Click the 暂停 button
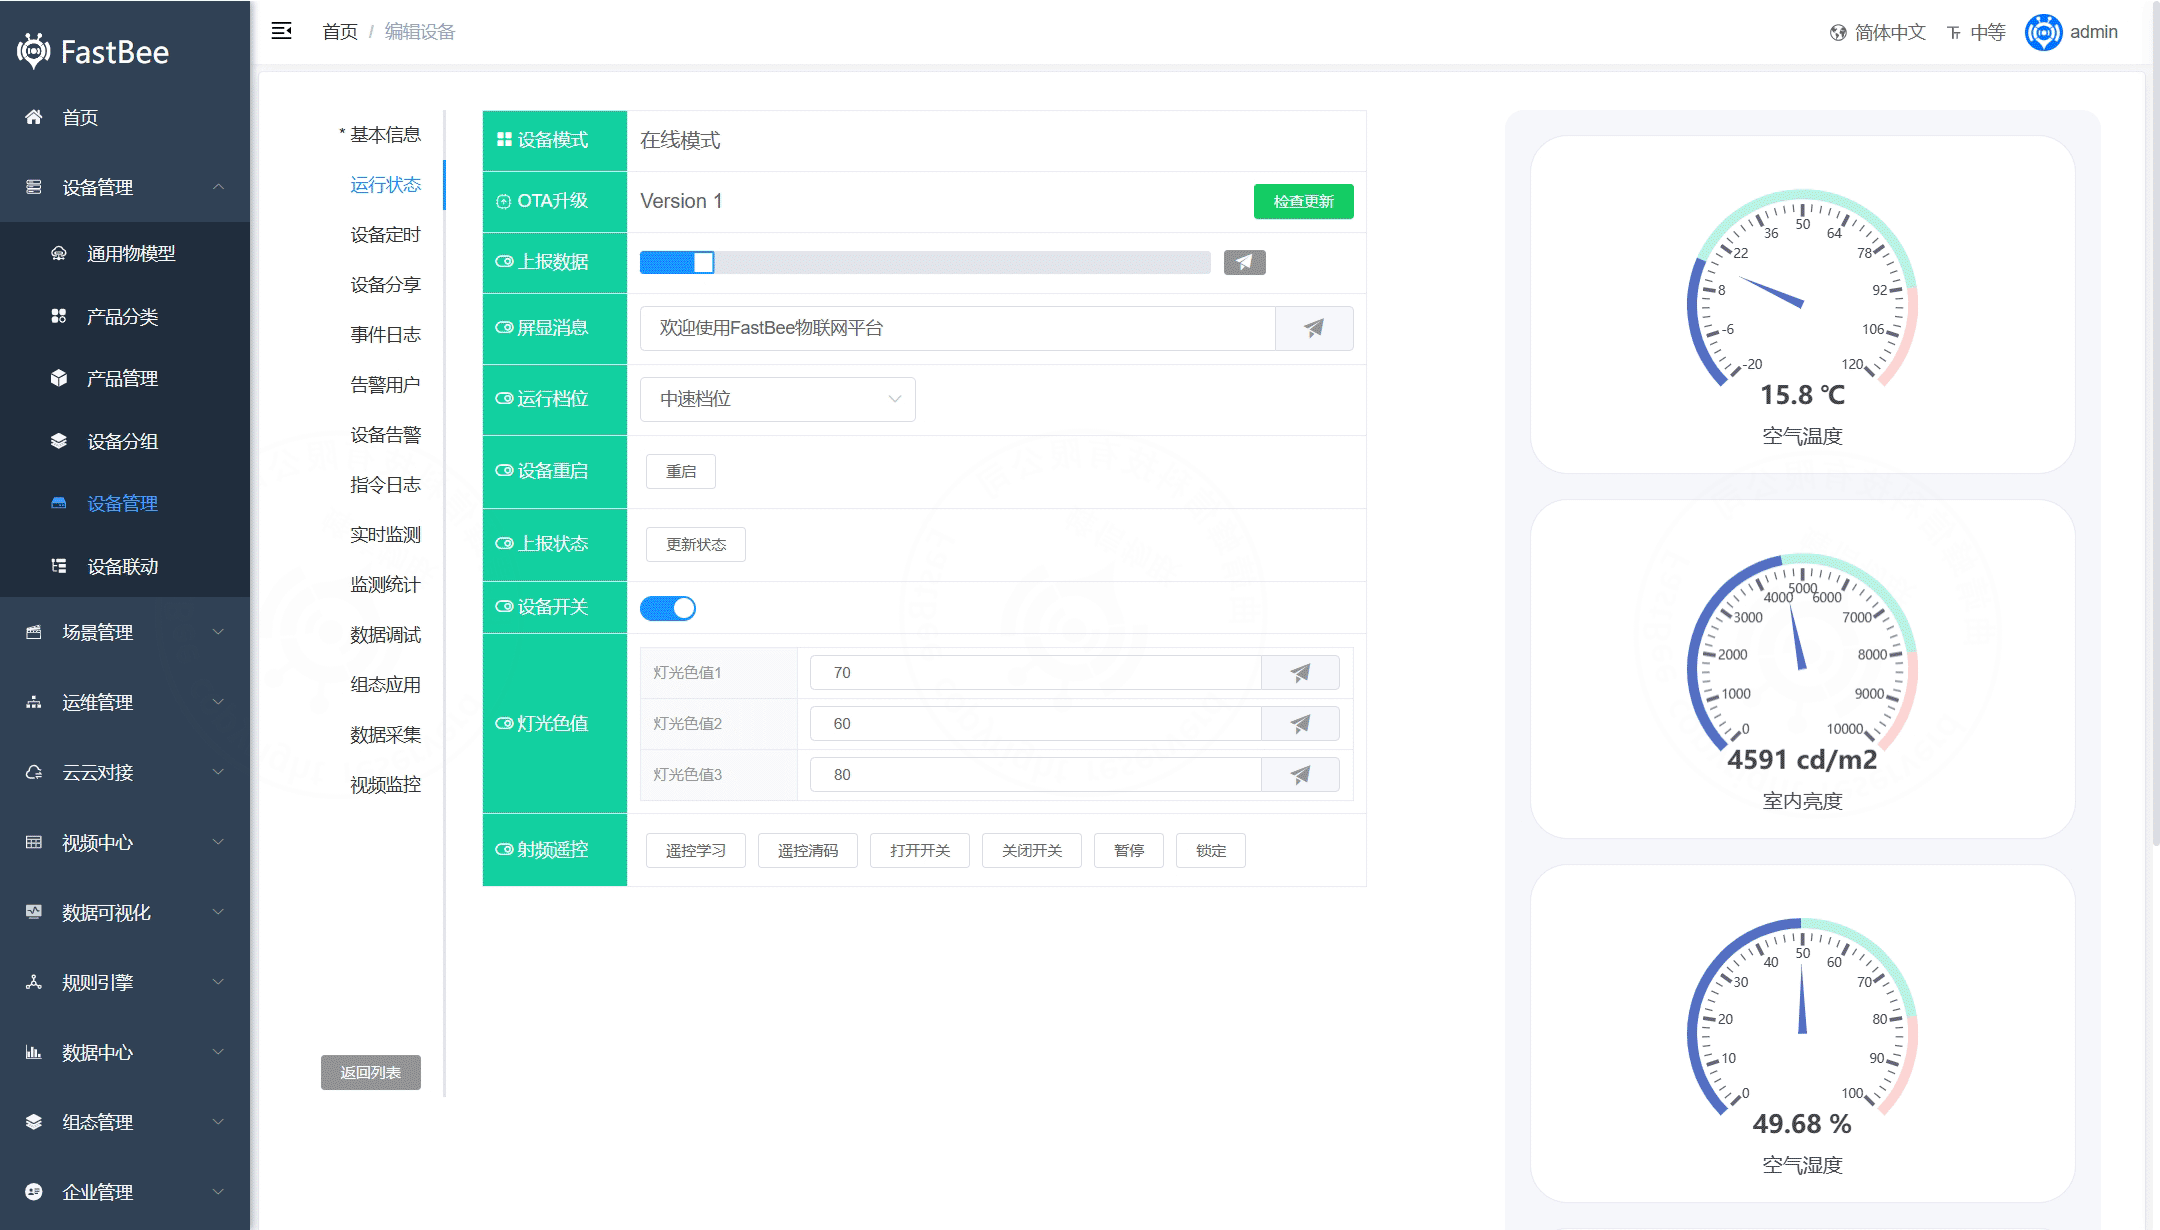 click(1129, 850)
